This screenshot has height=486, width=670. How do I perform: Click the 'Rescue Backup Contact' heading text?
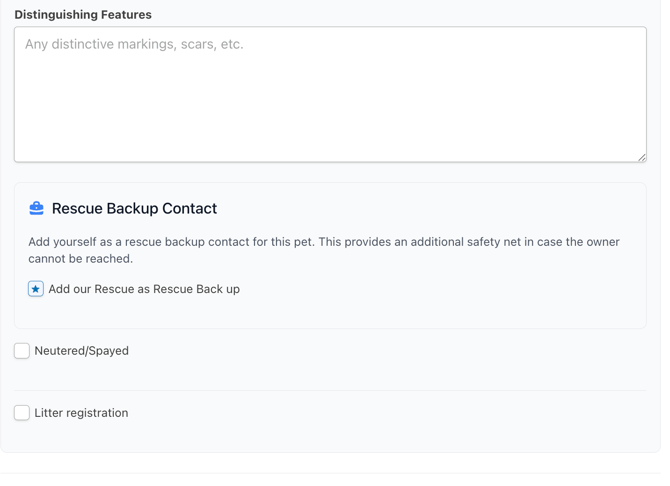click(x=134, y=209)
